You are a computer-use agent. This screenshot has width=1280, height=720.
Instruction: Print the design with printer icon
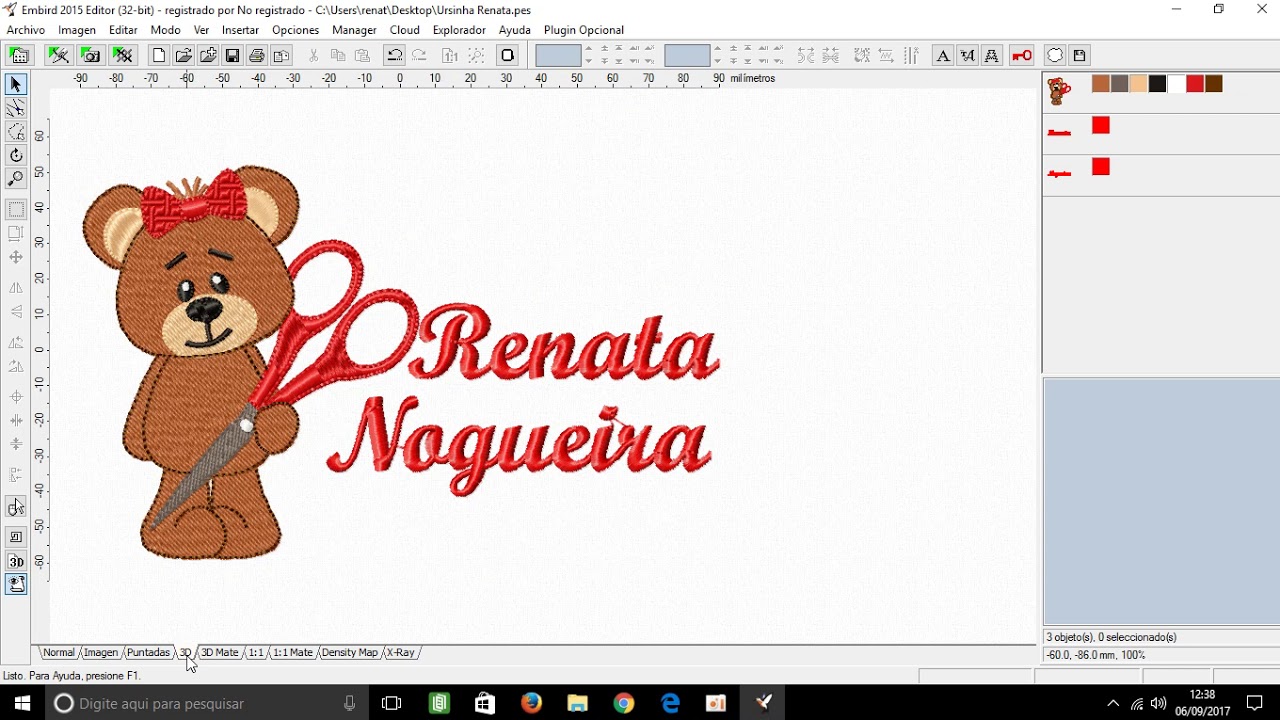click(257, 56)
